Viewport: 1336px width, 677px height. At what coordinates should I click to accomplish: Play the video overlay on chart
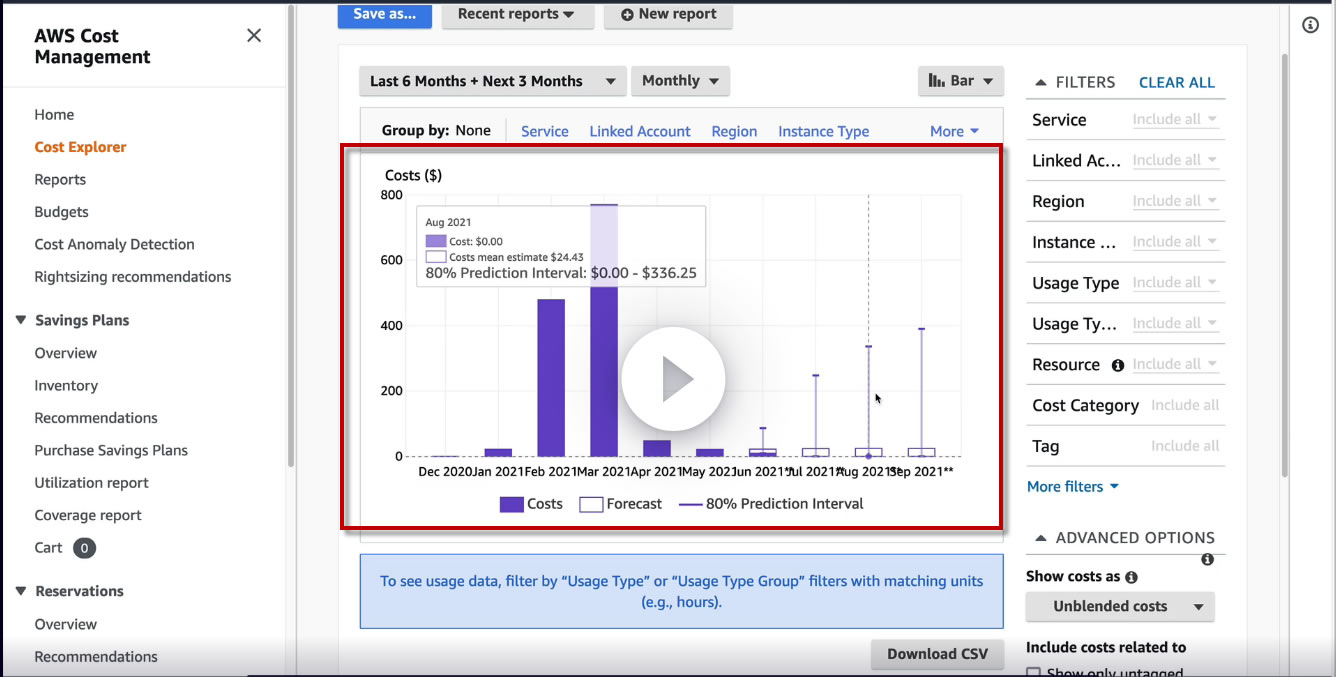coord(672,379)
